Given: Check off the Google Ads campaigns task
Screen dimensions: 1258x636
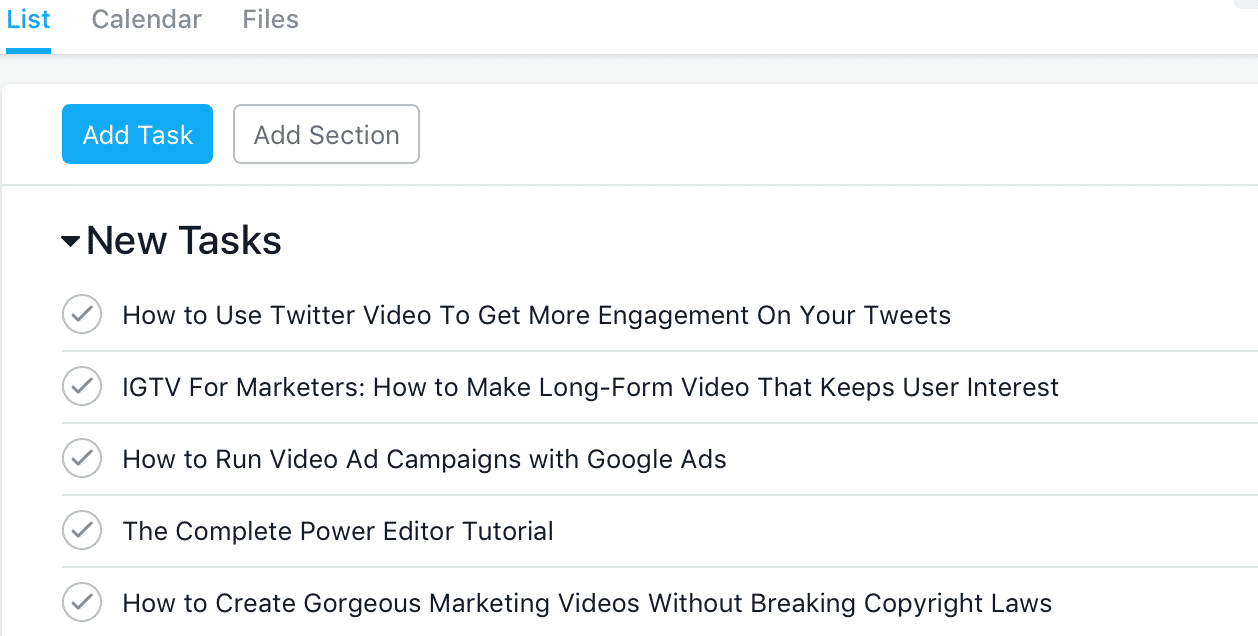Looking at the screenshot, I should [82, 459].
